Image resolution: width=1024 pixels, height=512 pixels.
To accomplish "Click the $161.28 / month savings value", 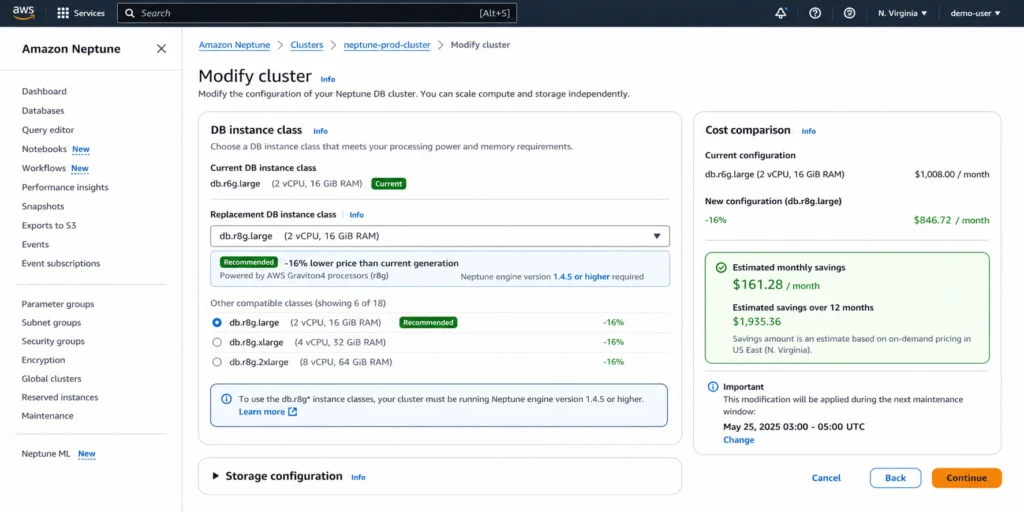I will click(x=776, y=285).
